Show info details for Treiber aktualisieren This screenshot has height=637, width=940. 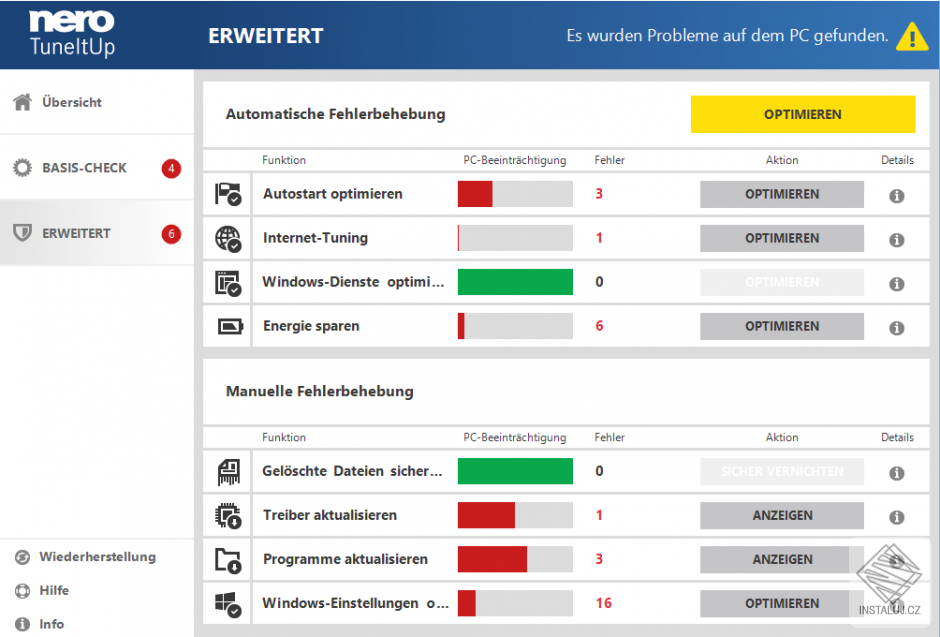coord(897,517)
